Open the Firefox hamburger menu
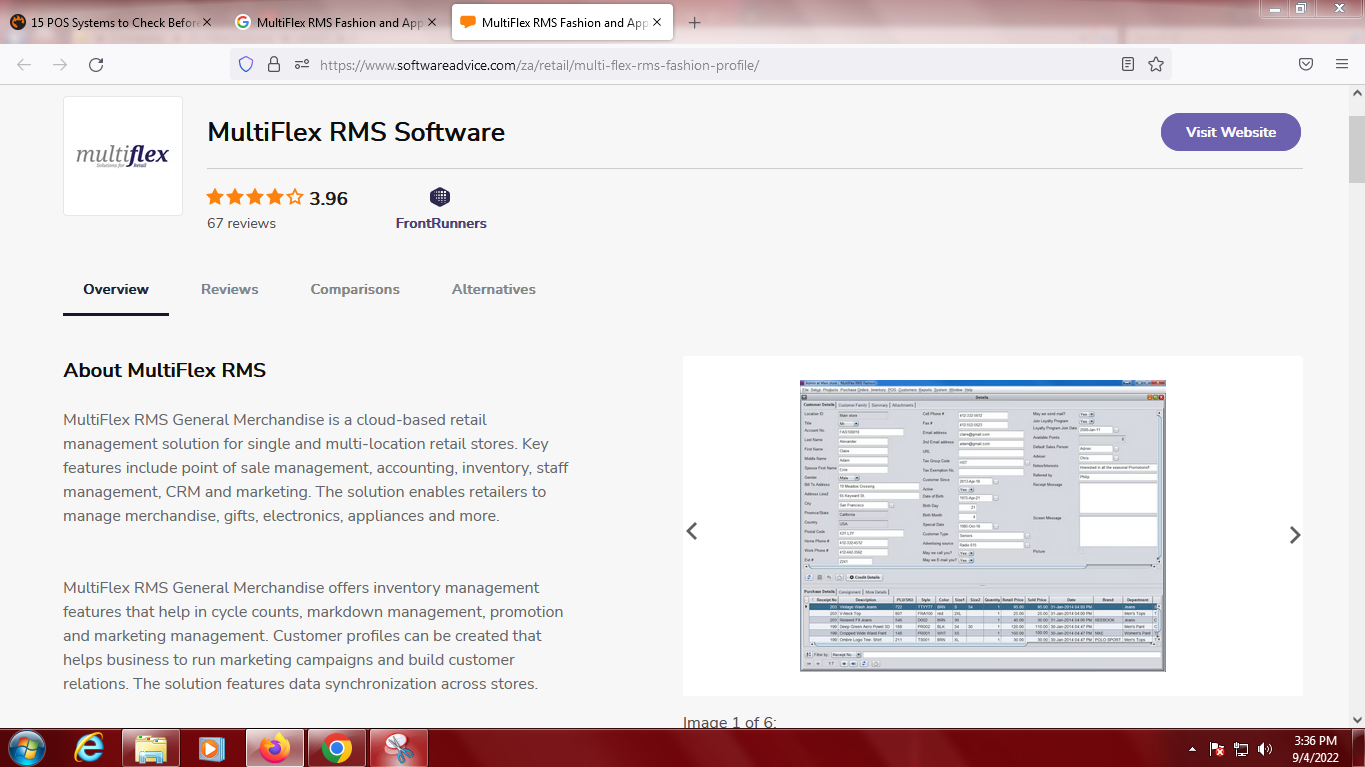 click(1342, 64)
